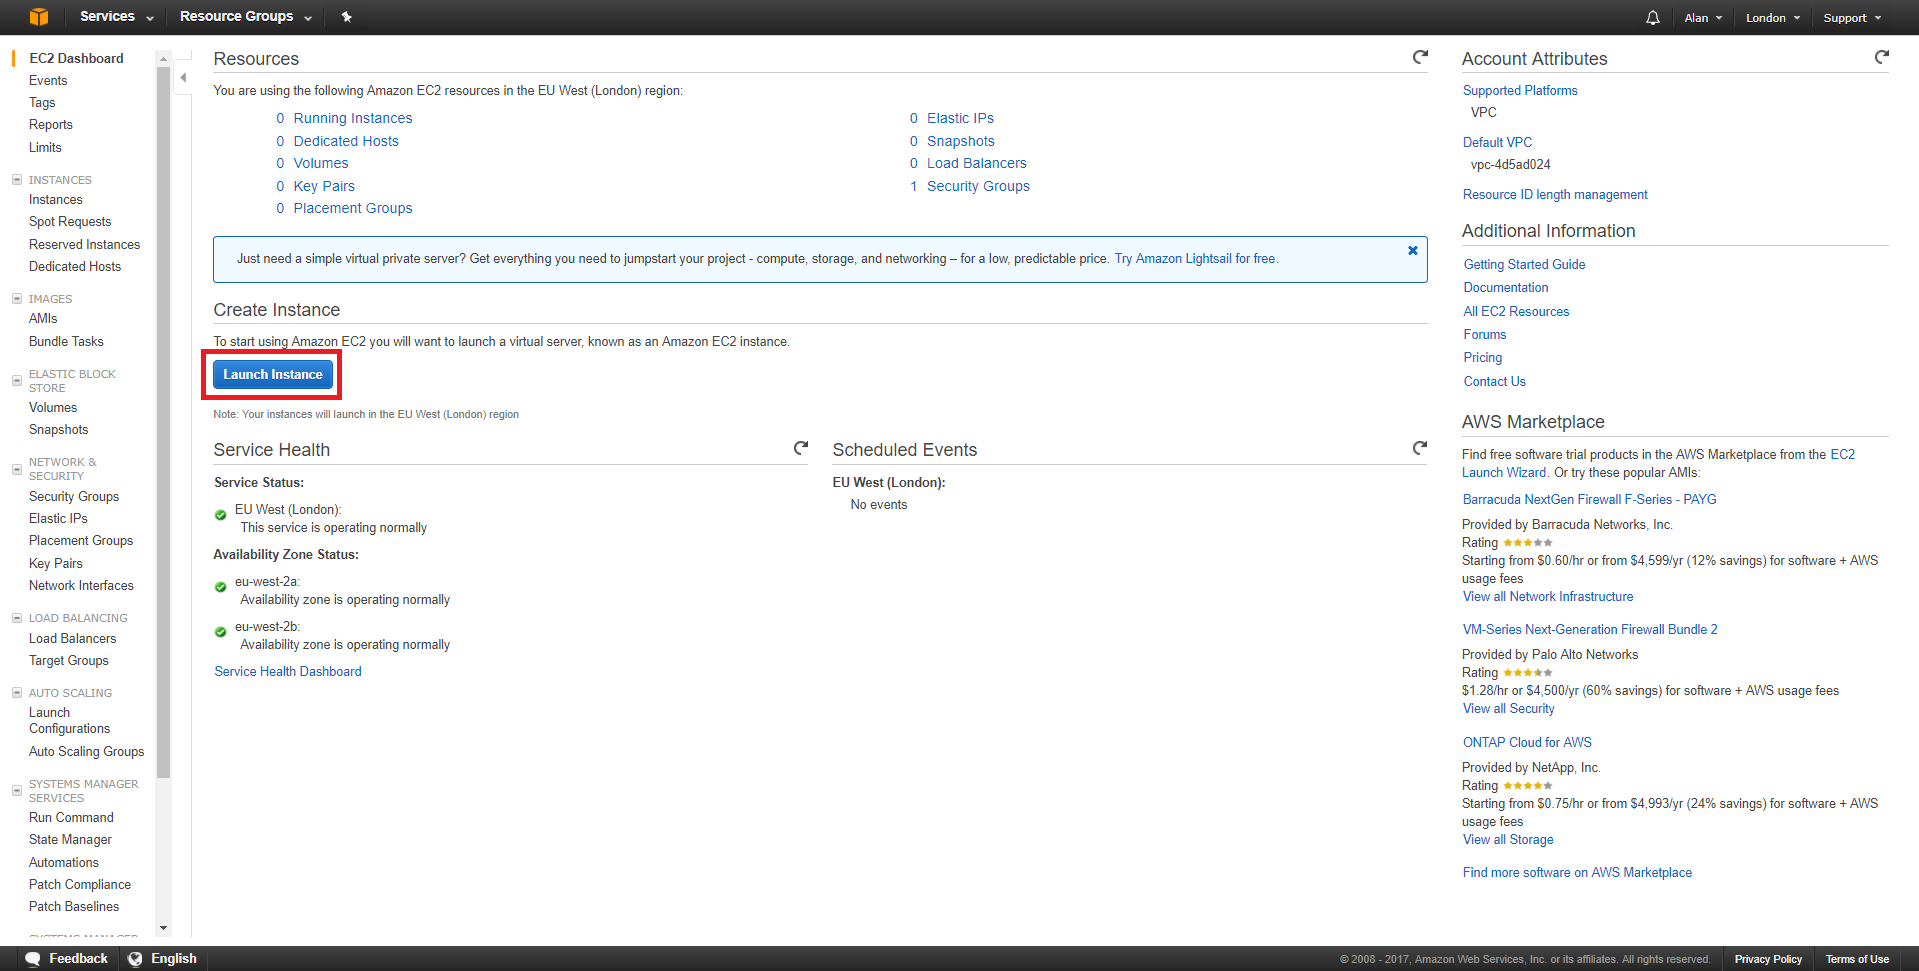This screenshot has height=971, width=1919.
Task: Open the Pricing link
Action: point(1483,358)
